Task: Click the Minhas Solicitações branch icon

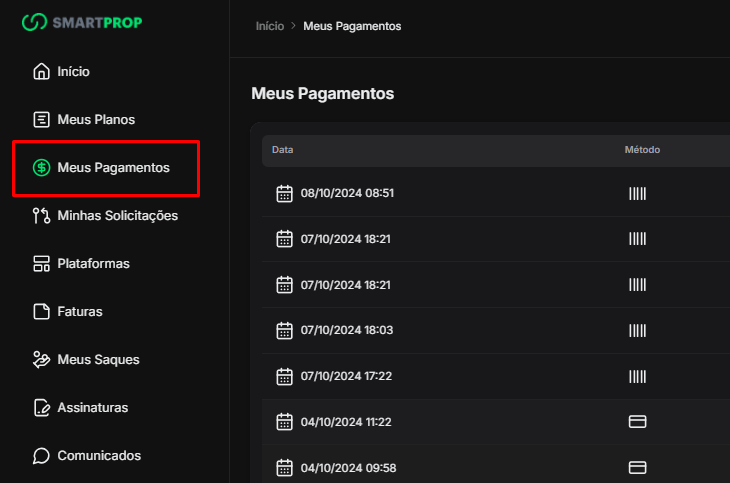Action: 41,216
